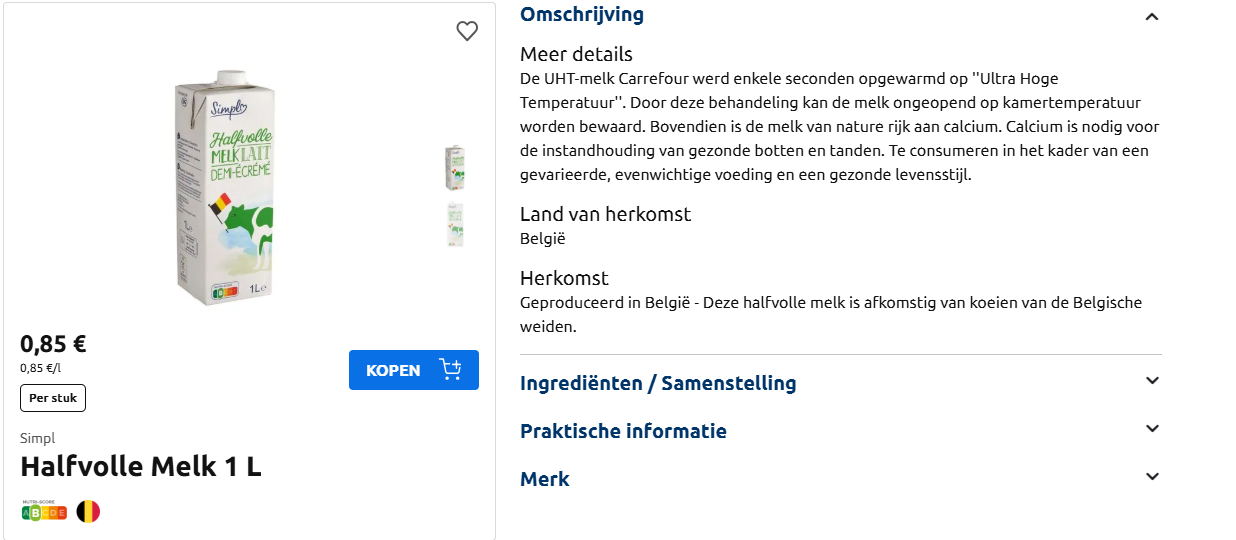Open Ingrediënten / Samenstelling heading
The height and width of the screenshot is (540, 1236).
pyautogui.click(x=658, y=383)
